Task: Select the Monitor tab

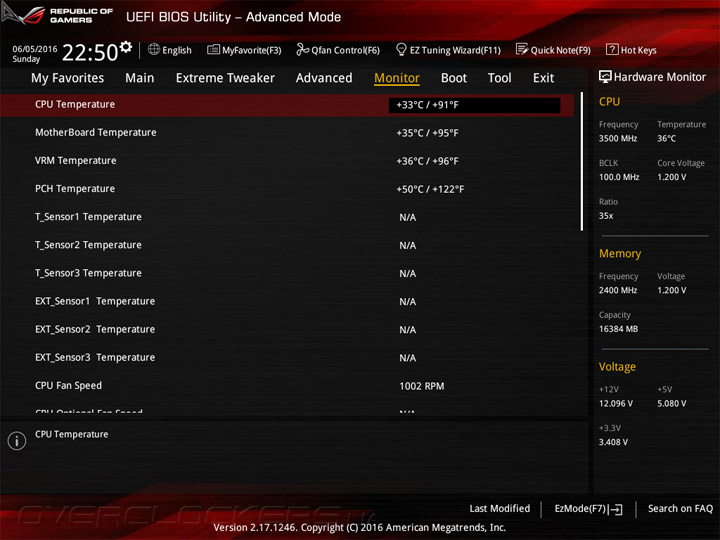Action: (397, 78)
